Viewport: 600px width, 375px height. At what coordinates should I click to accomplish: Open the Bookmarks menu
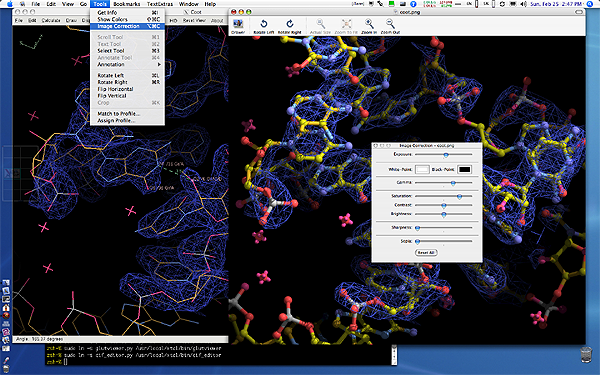[x=127, y=4]
